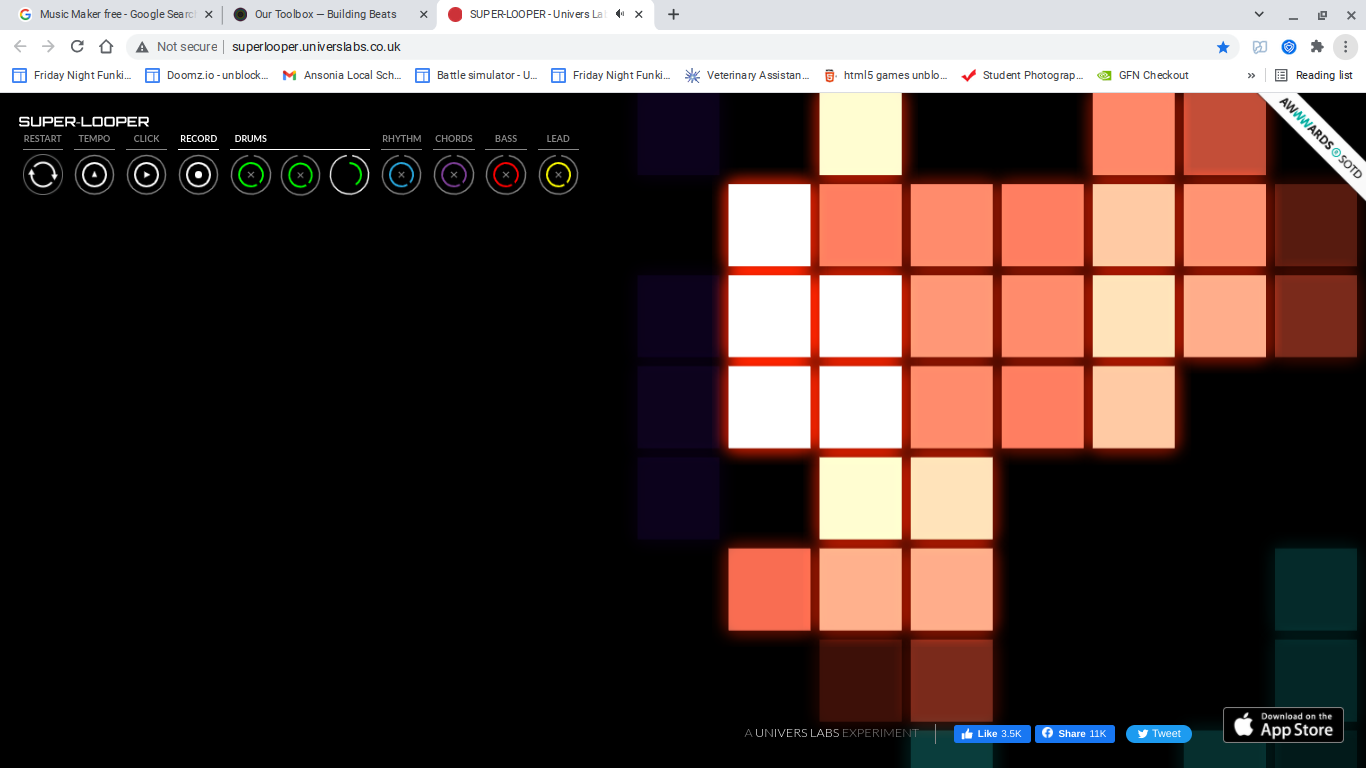Expand the tab search dropdown
The height and width of the screenshot is (768, 1366).
coord(1259,15)
